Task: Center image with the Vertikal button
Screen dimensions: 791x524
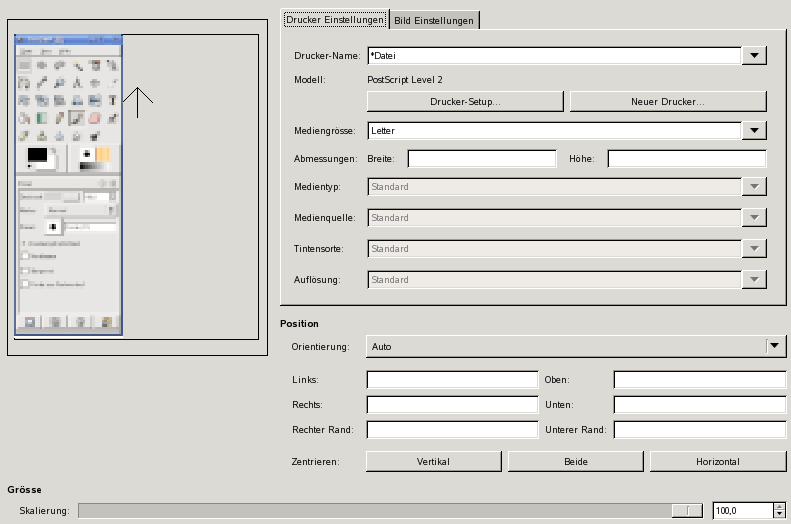Action: click(433, 462)
